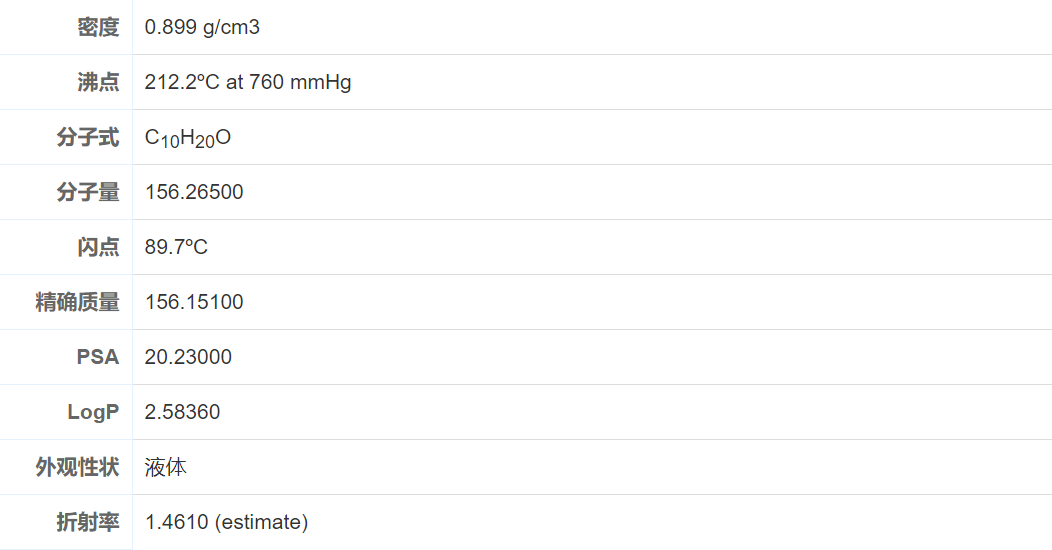The image size is (1052, 550).
Task: Click the 沸点 label cell
Action: (98, 82)
